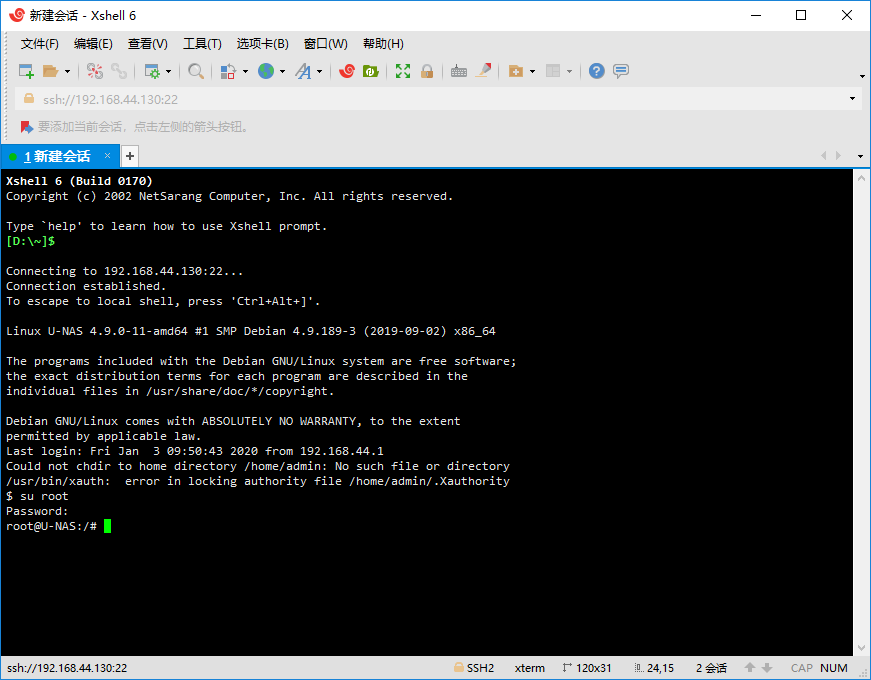Screen dimensions: 871x680
Task: Select the 新建会话 session tab
Action: 58,156
